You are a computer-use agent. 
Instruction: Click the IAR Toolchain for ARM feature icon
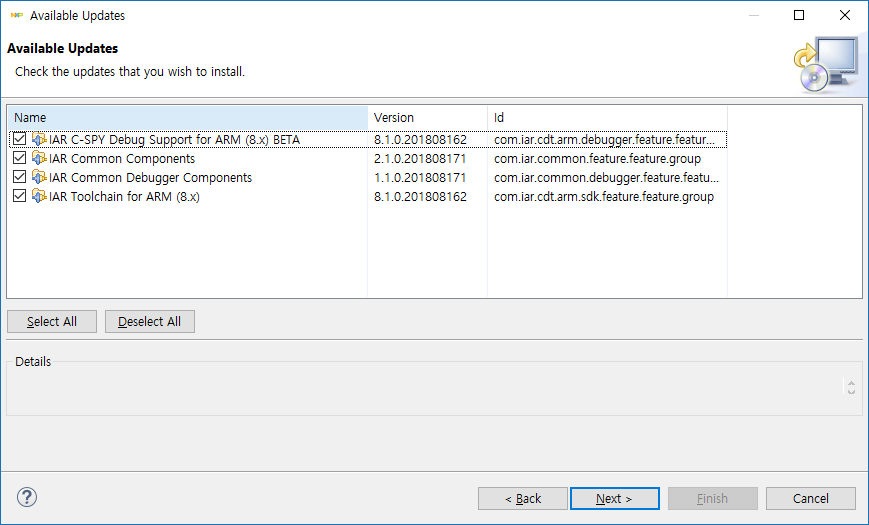coord(39,197)
